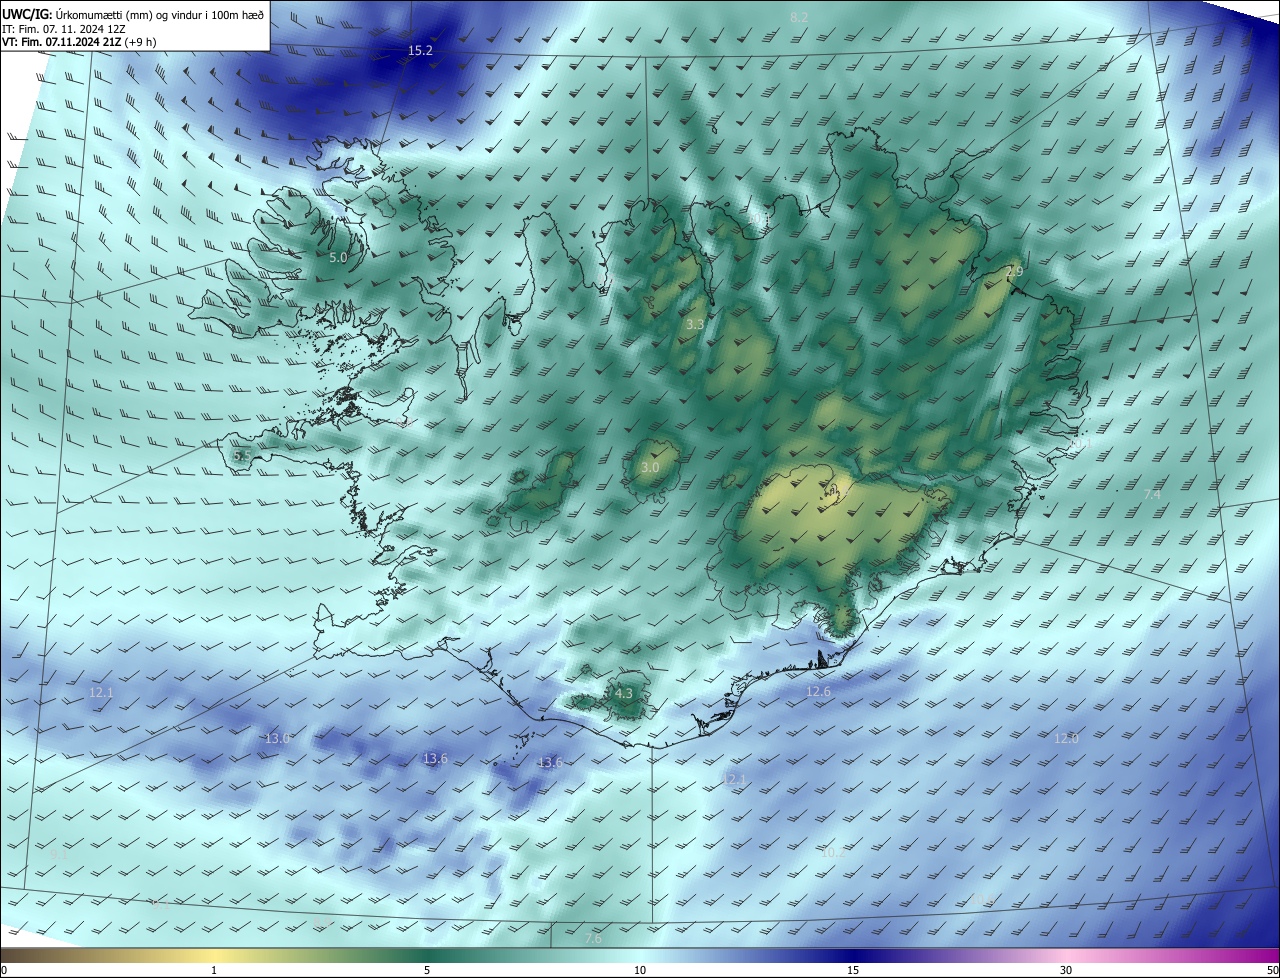Click the color scale tick label 10
The width and height of the screenshot is (1280, 978).
640,970
